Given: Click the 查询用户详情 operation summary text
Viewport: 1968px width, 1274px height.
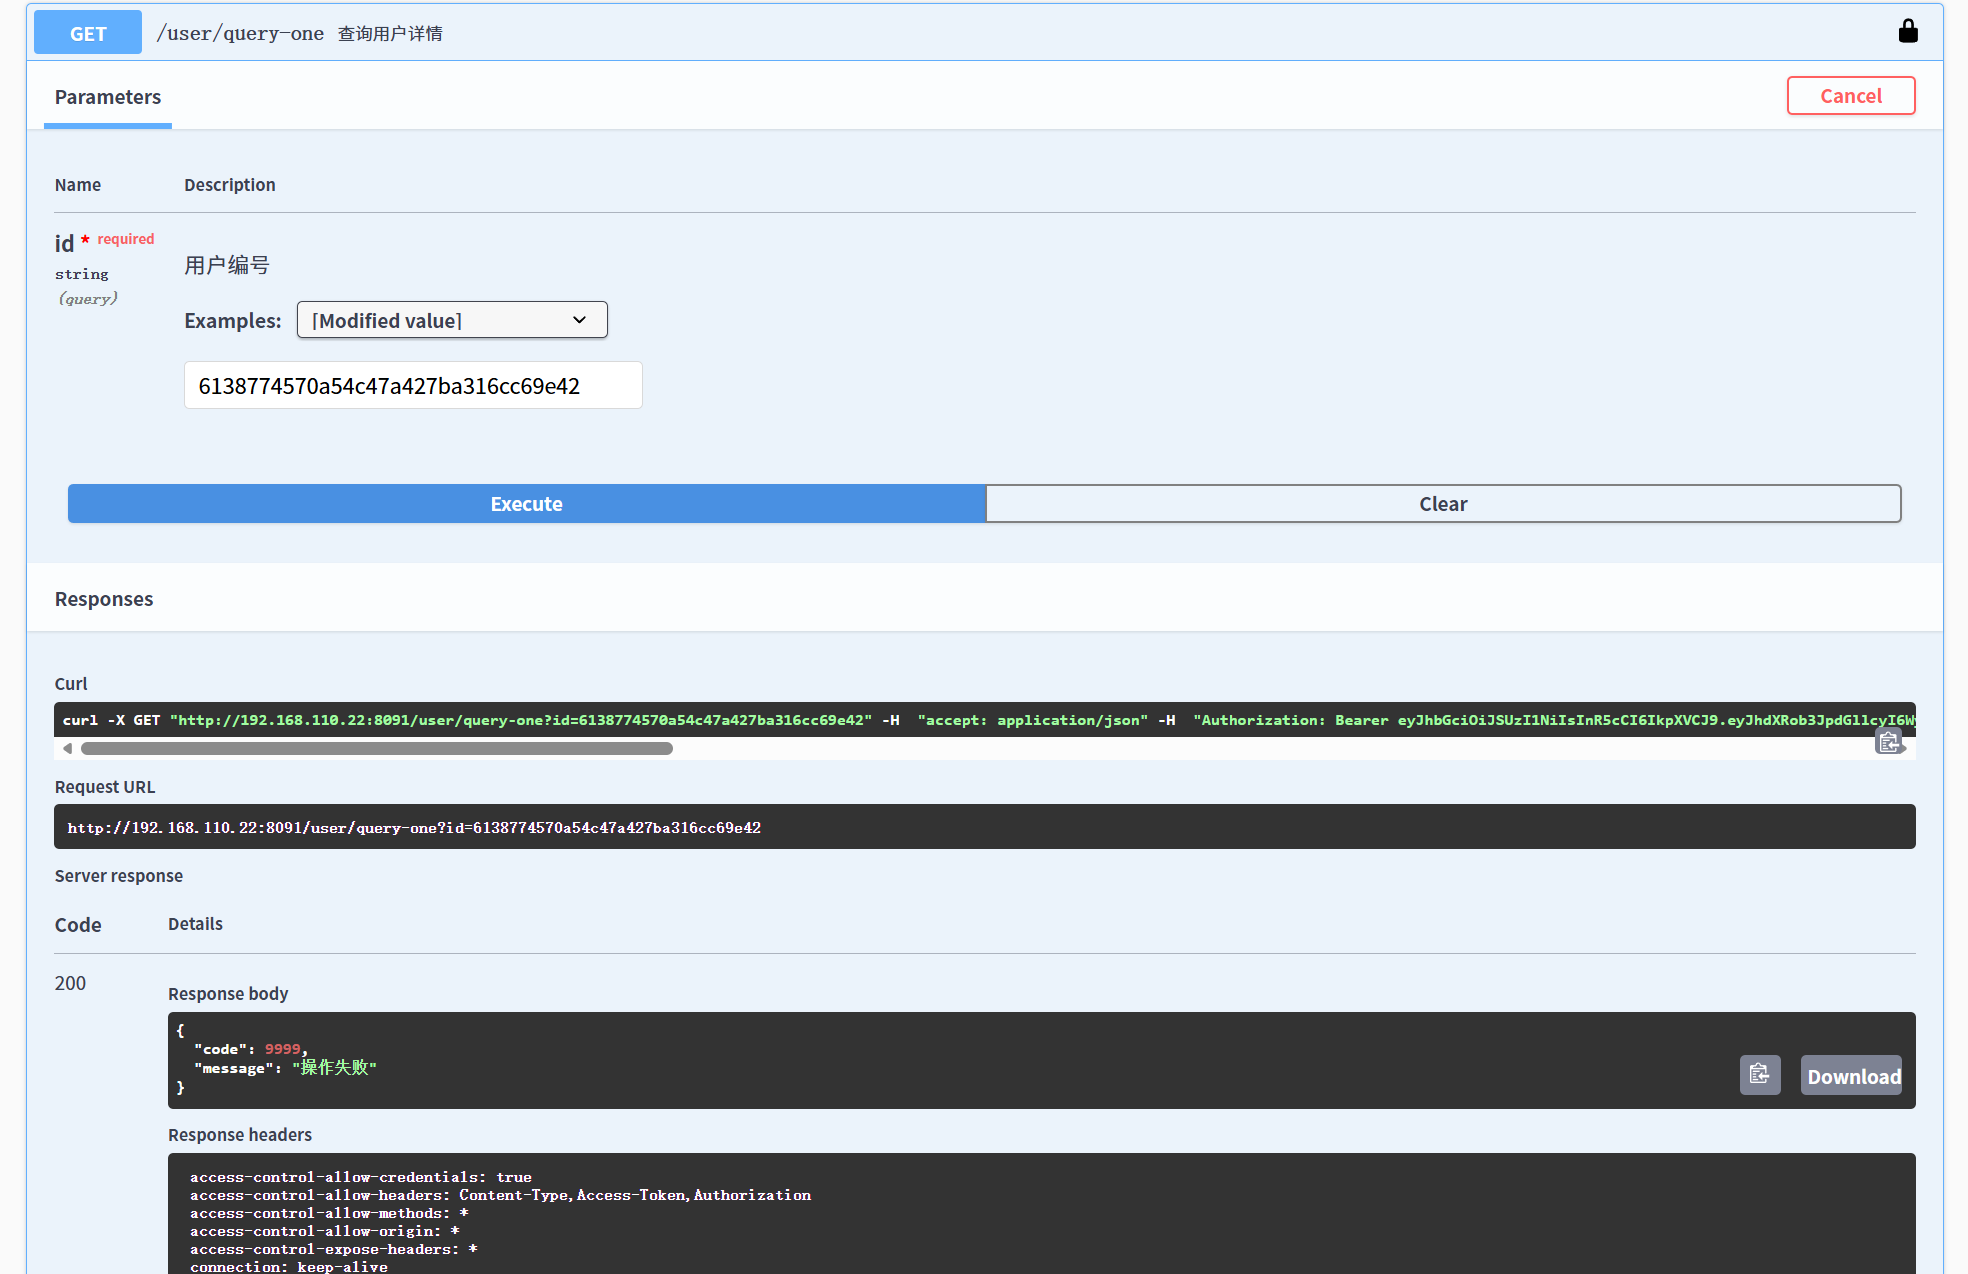Looking at the screenshot, I should [x=390, y=34].
